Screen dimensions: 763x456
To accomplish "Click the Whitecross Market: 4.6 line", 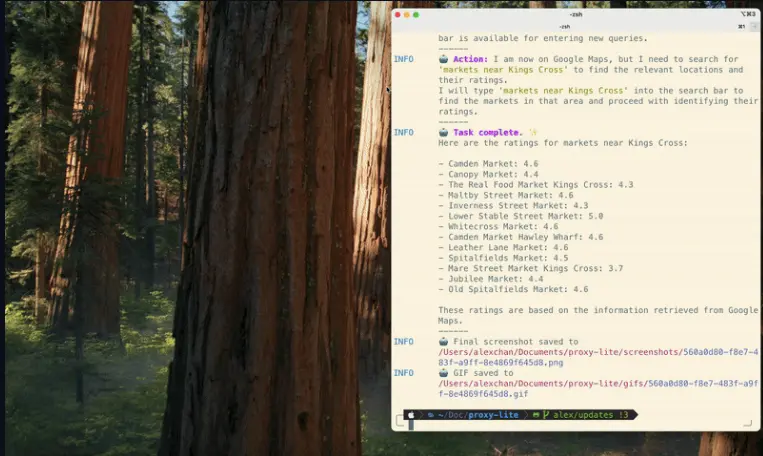I will [498, 226].
